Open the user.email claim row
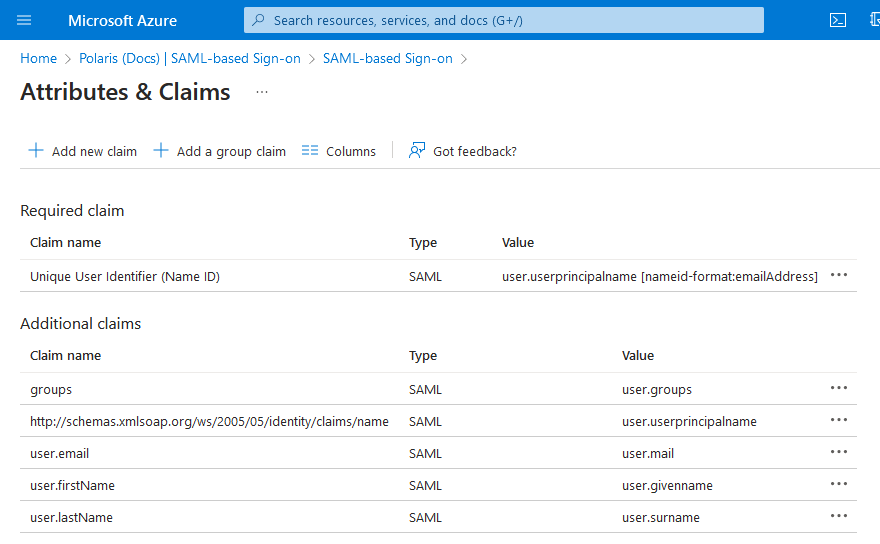This screenshot has width=880, height=544. pos(60,453)
